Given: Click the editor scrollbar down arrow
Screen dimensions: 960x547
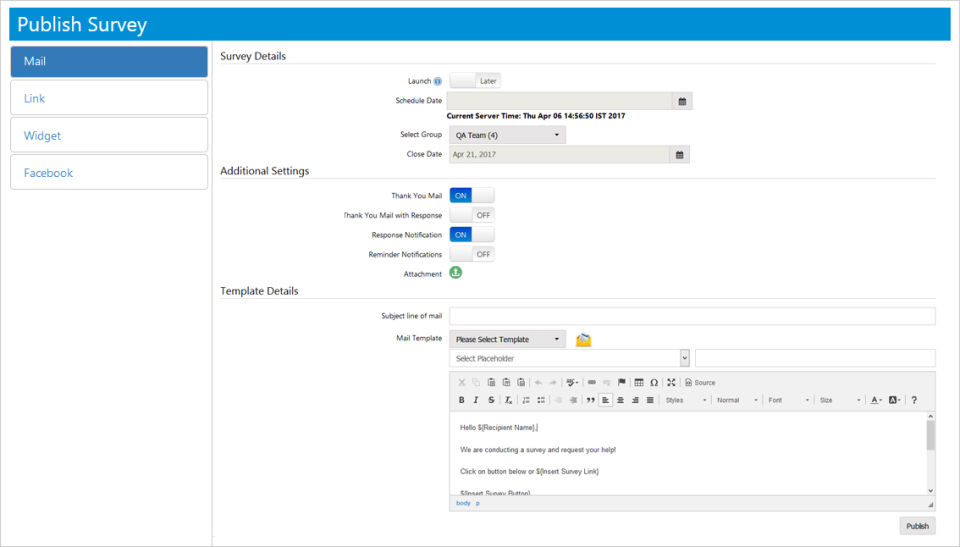Looking at the screenshot, I should coord(931,491).
